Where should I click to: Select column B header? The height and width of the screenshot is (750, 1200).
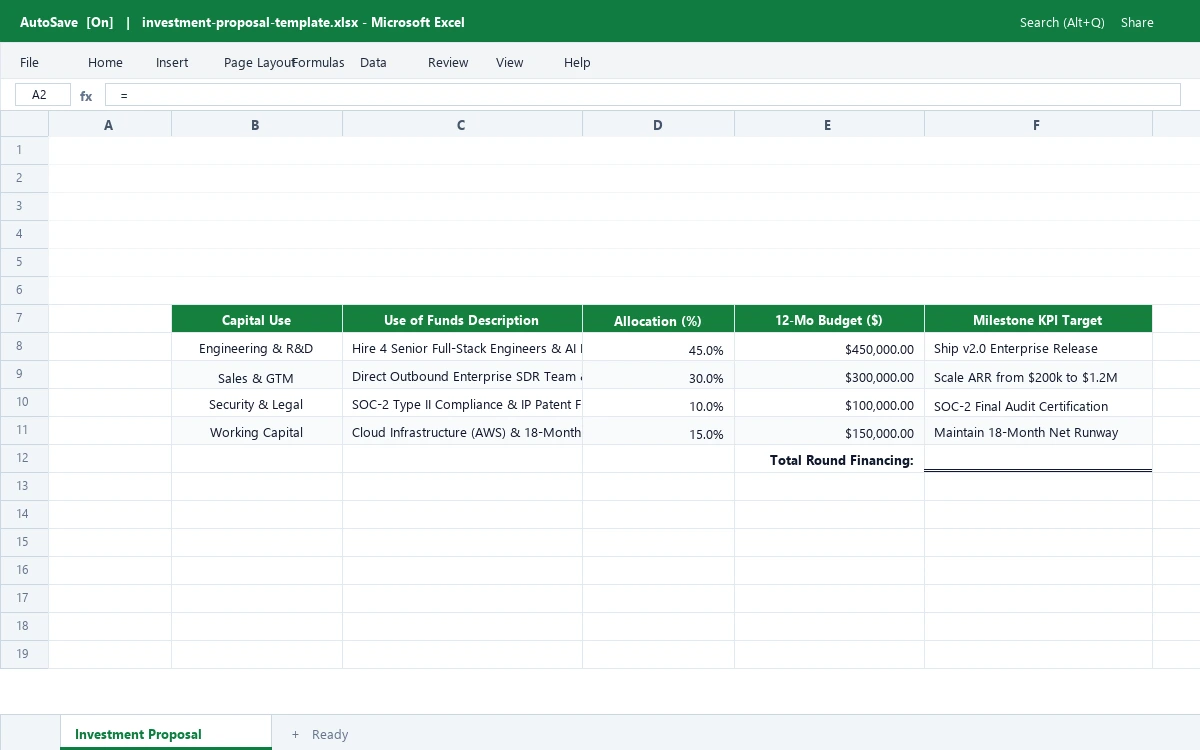tap(256, 124)
